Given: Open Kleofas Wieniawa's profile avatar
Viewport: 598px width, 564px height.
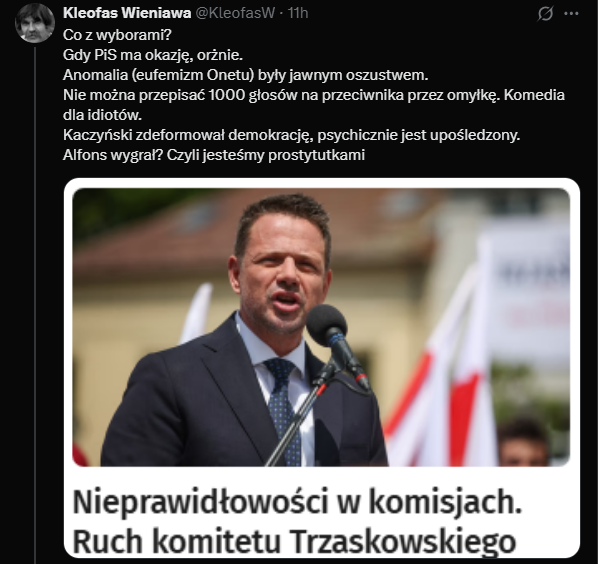Looking at the screenshot, I should pyautogui.click(x=35, y=23).
